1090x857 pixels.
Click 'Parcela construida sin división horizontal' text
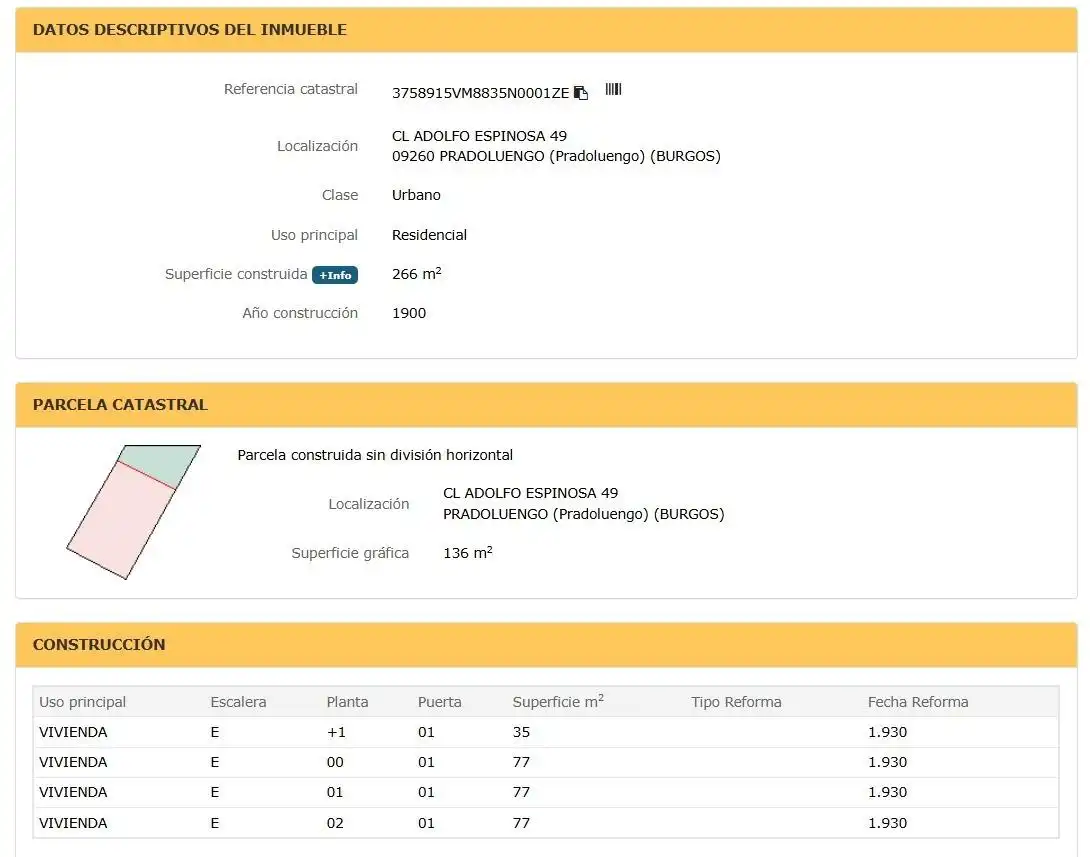[x=375, y=455]
